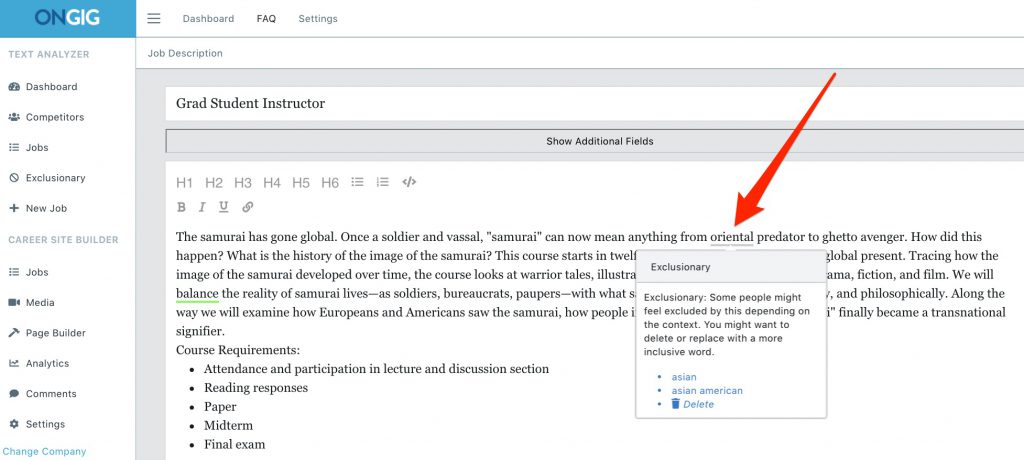This screenshot has width=1024, height=460.
Task: Toggle underline formatting
Action: pyautogui.click(x=223, y=207)
